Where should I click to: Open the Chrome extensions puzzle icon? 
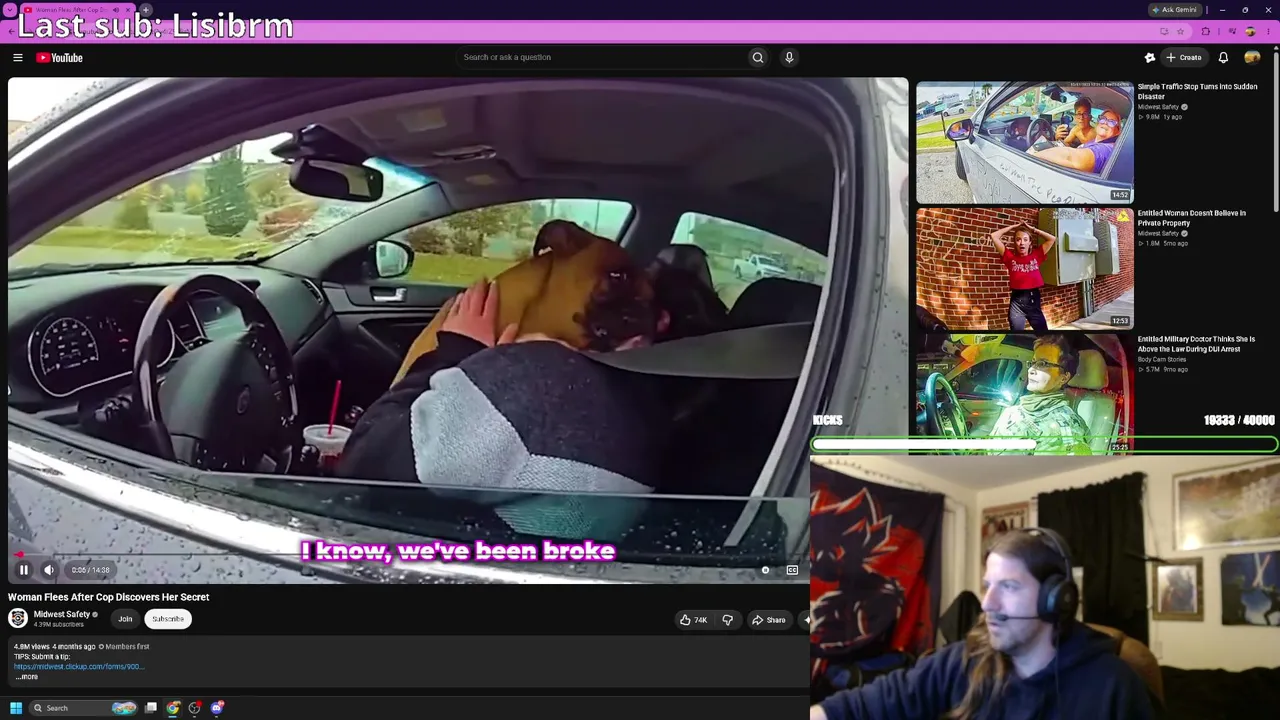(x=1205, y=32)
